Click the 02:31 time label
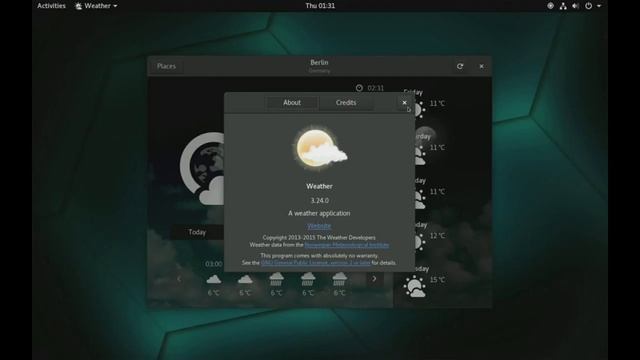 pyautogui.click(x=376, y=88)
